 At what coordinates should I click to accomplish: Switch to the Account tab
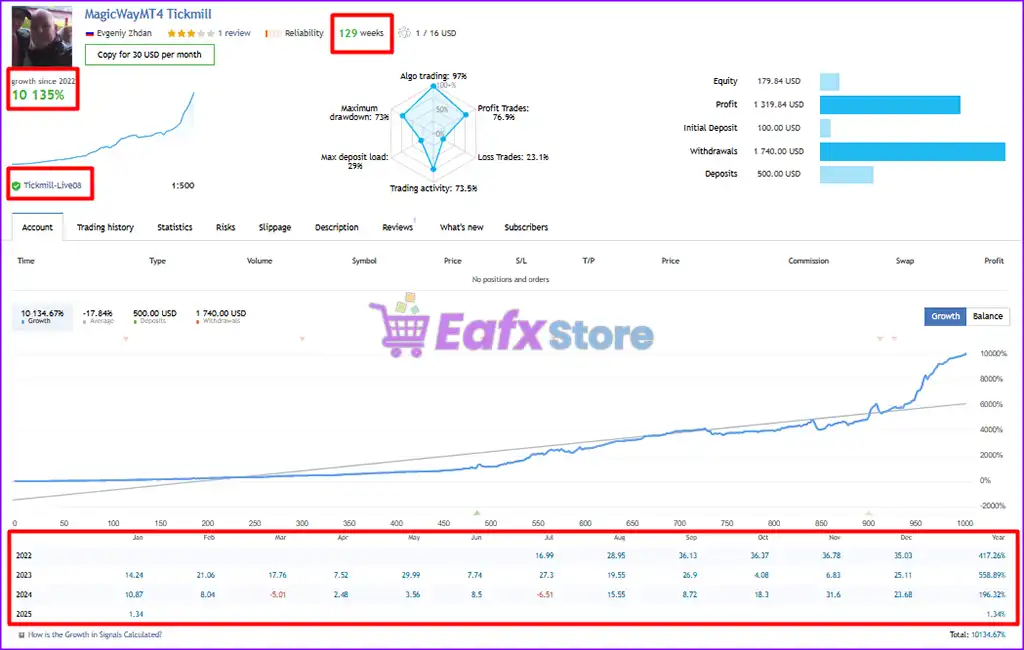(x=37, y=227)
